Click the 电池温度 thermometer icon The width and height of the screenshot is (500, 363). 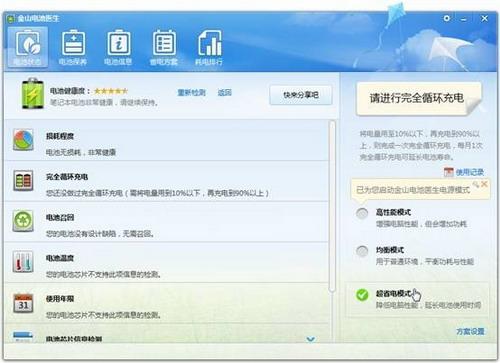tap(23, 262)
